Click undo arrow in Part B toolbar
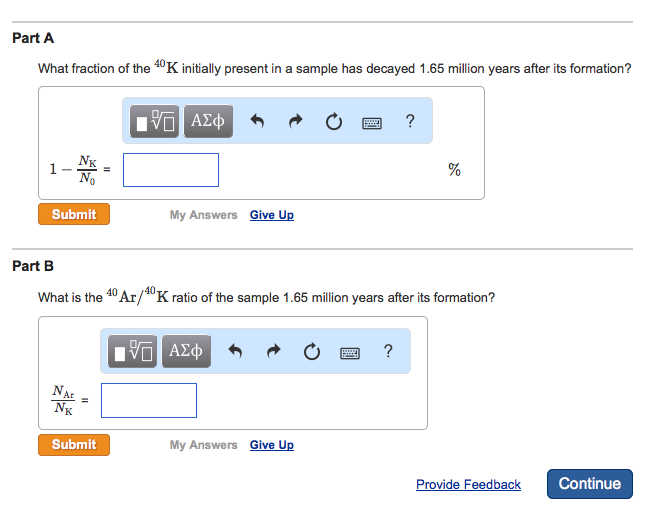Image resolution: width=654 pixels, height=513 pixels. (236, 352)
